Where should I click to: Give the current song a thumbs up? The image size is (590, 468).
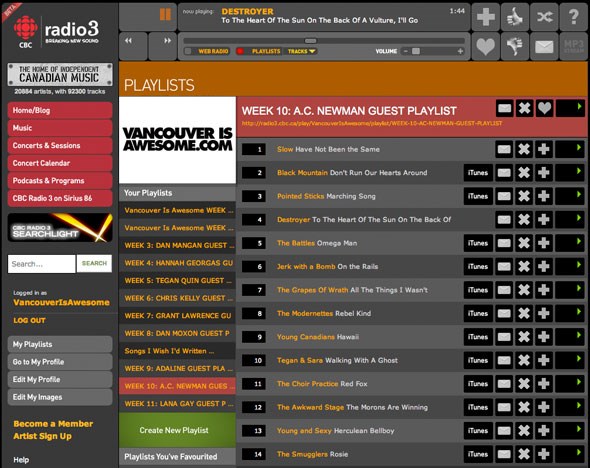[x=515, y=17]
